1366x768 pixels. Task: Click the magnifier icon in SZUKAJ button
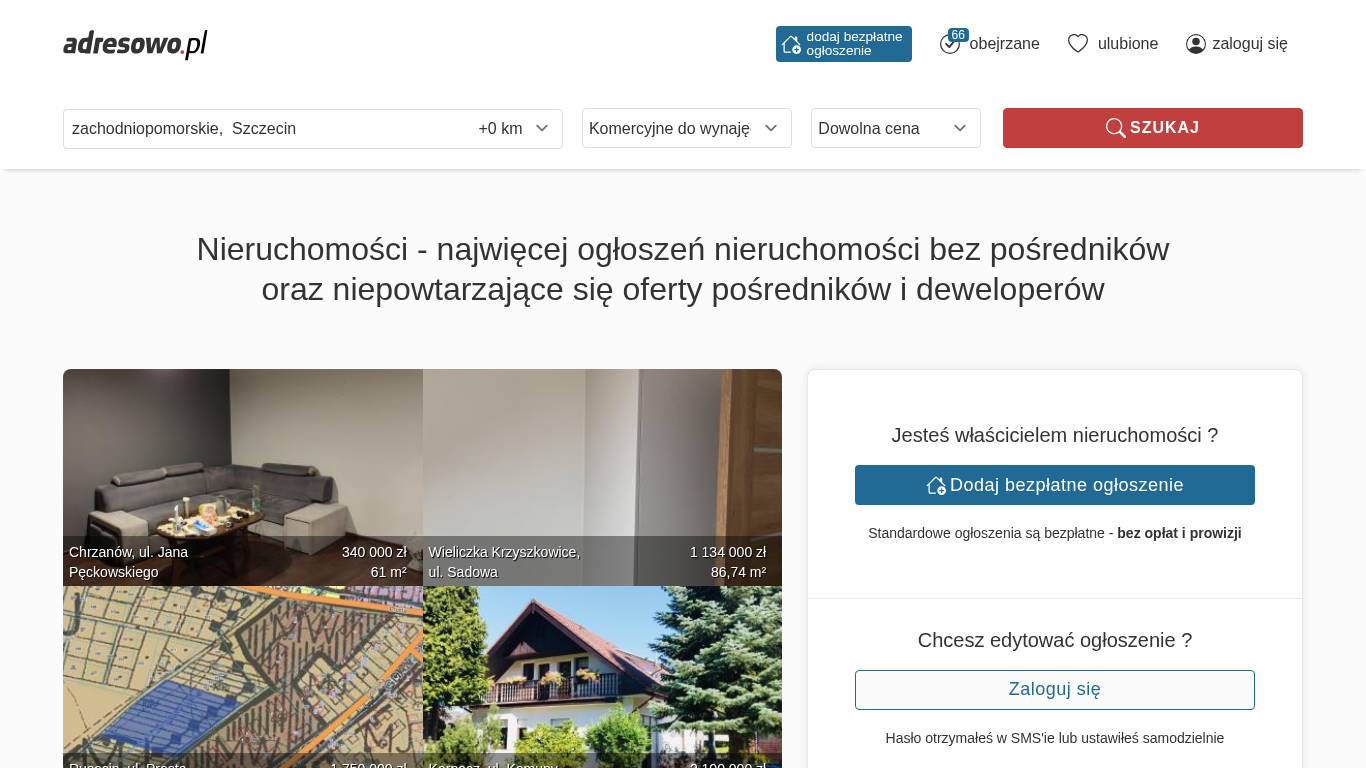point(1115,128)
